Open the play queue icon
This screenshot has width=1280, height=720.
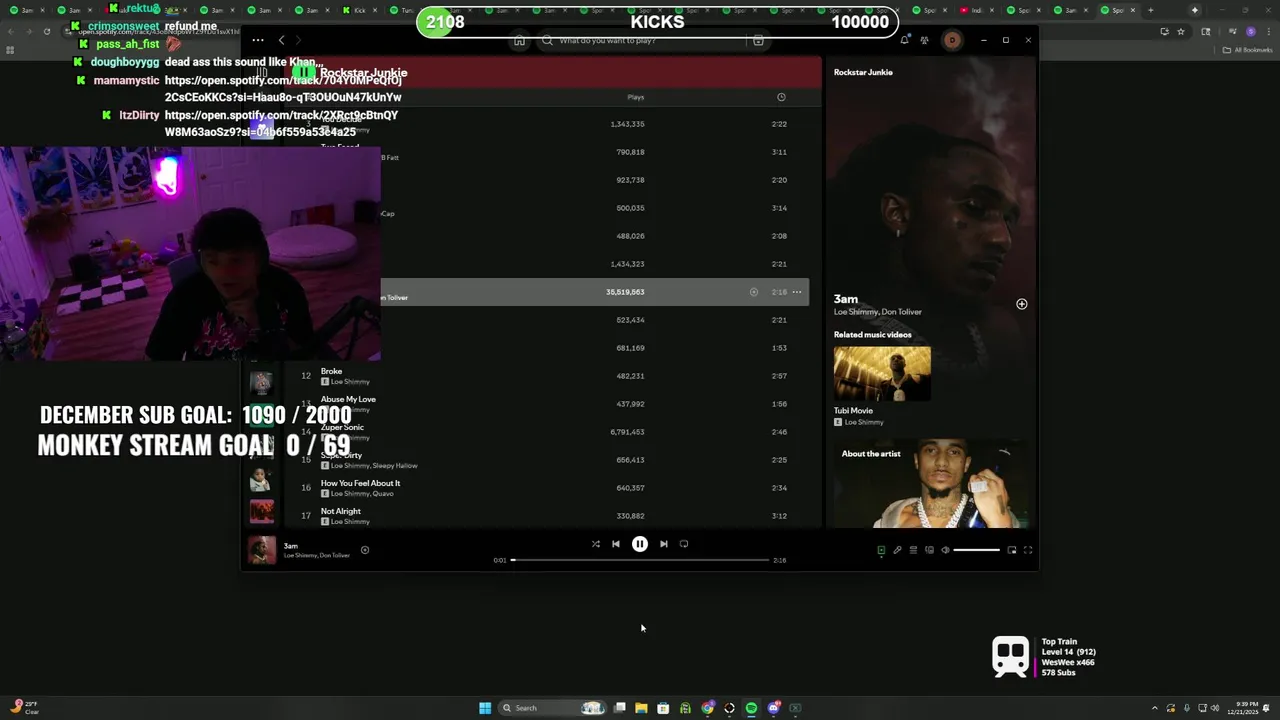[913, 550]
